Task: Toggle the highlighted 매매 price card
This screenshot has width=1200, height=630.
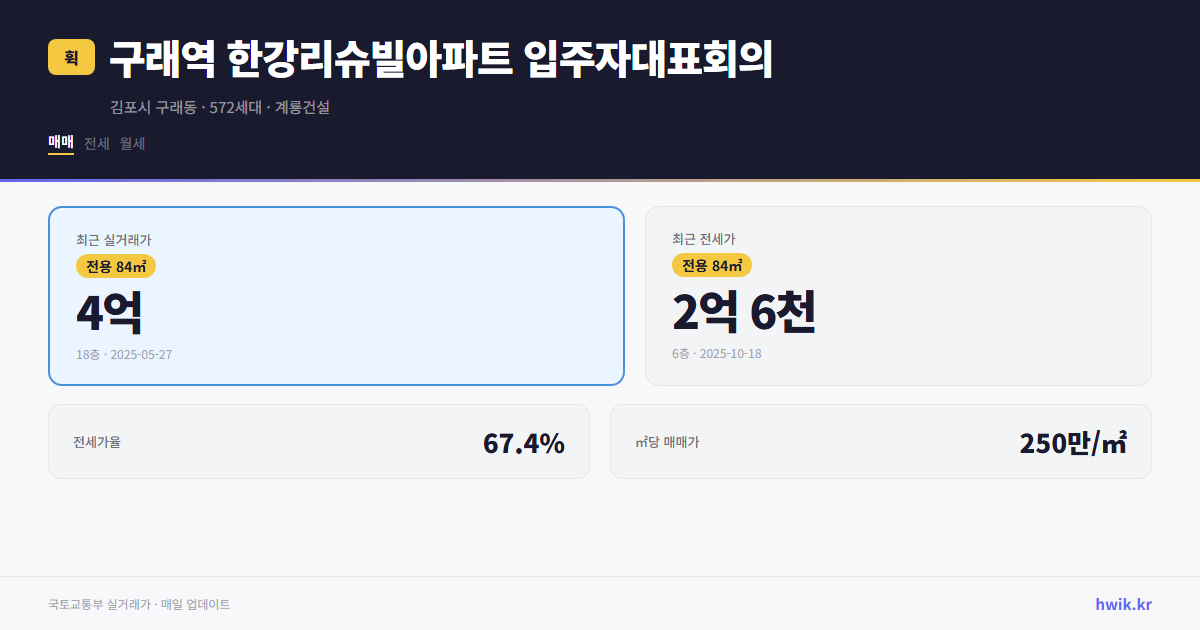Action: point(336,295)
